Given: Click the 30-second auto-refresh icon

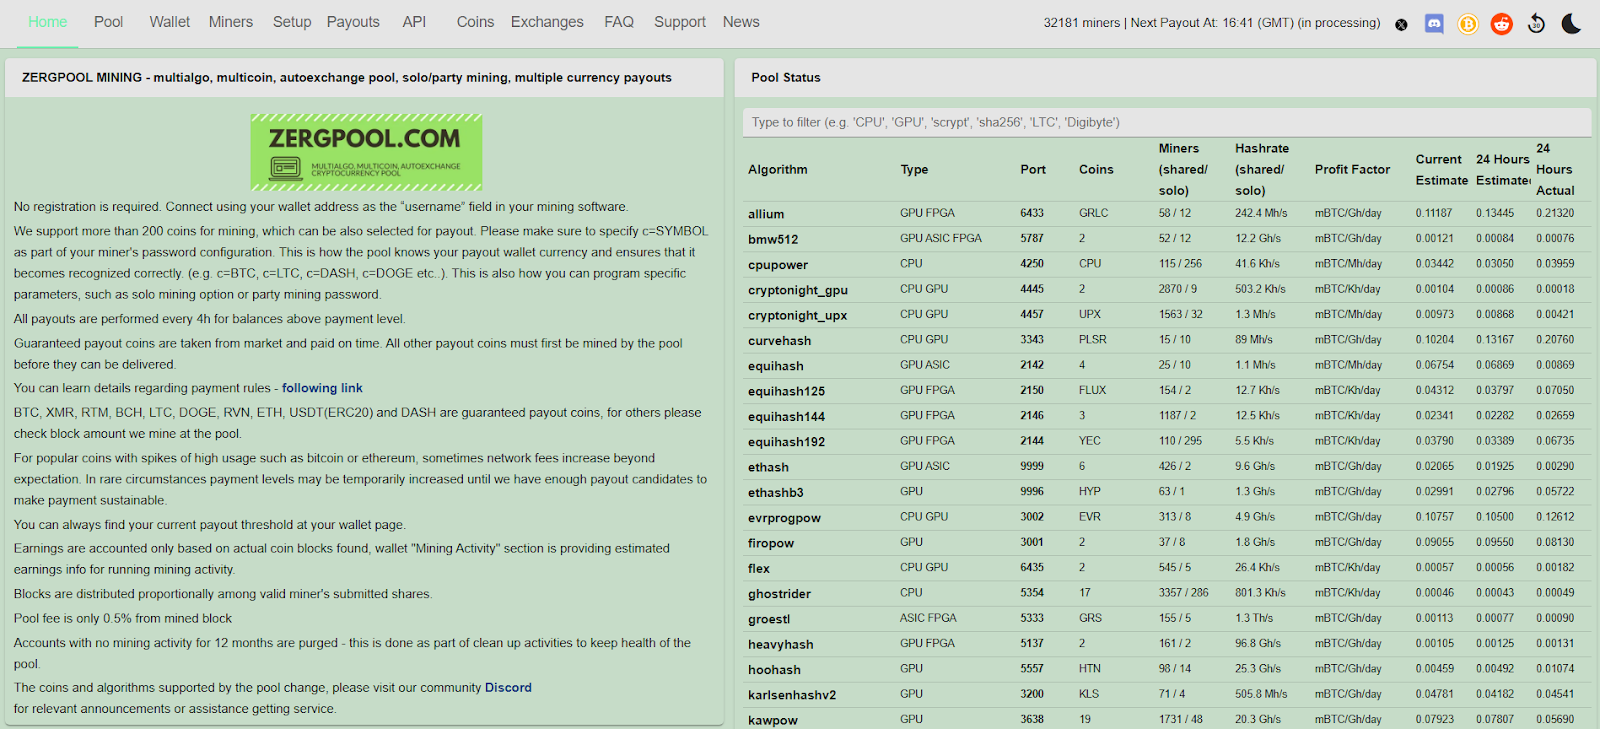Looking at the screenshot, I should click(x=1536, y=24).
